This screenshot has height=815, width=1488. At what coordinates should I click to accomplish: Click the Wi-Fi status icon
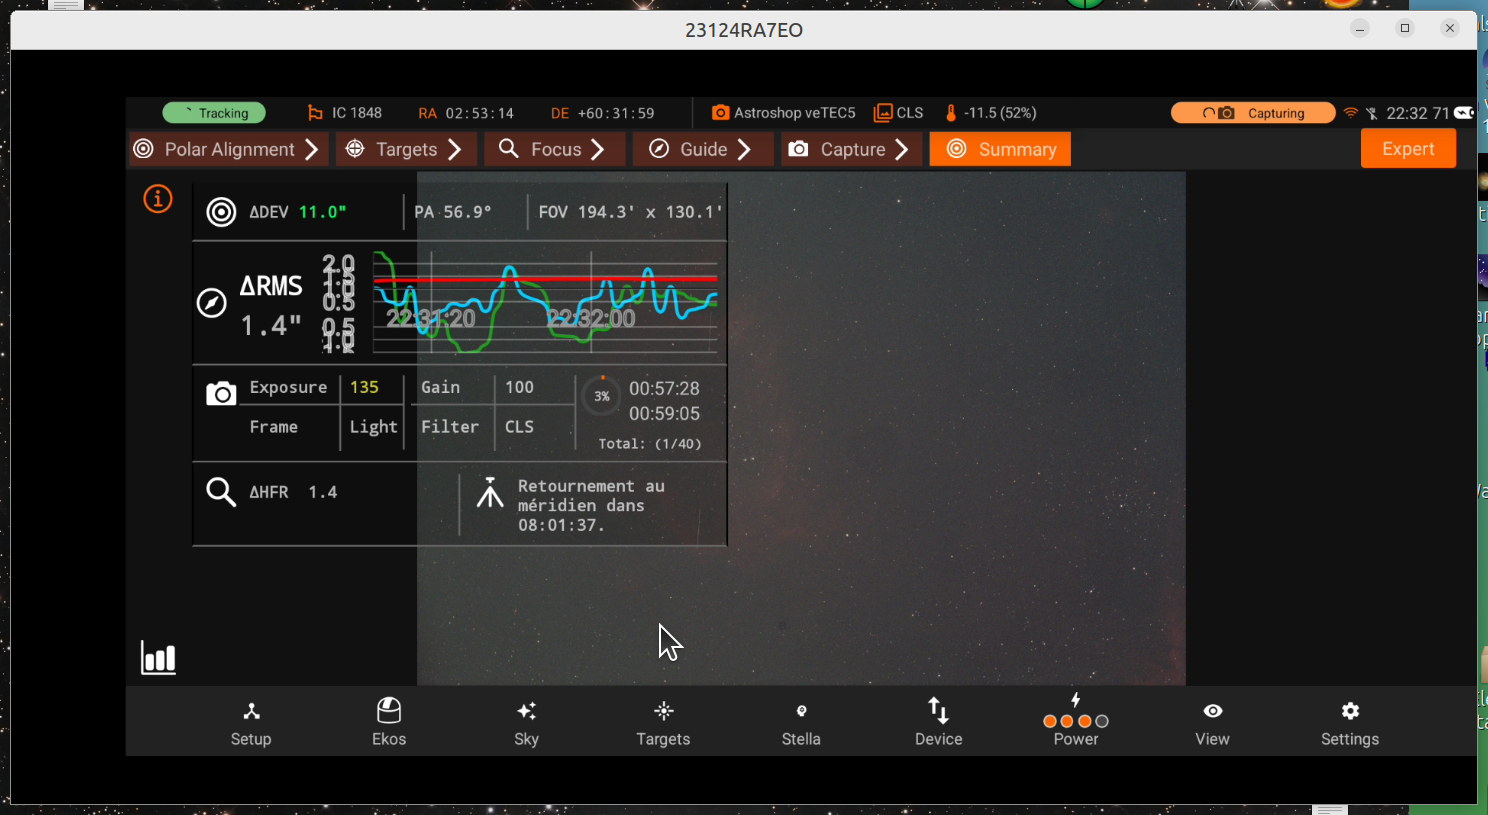[x=1351, y=113]
